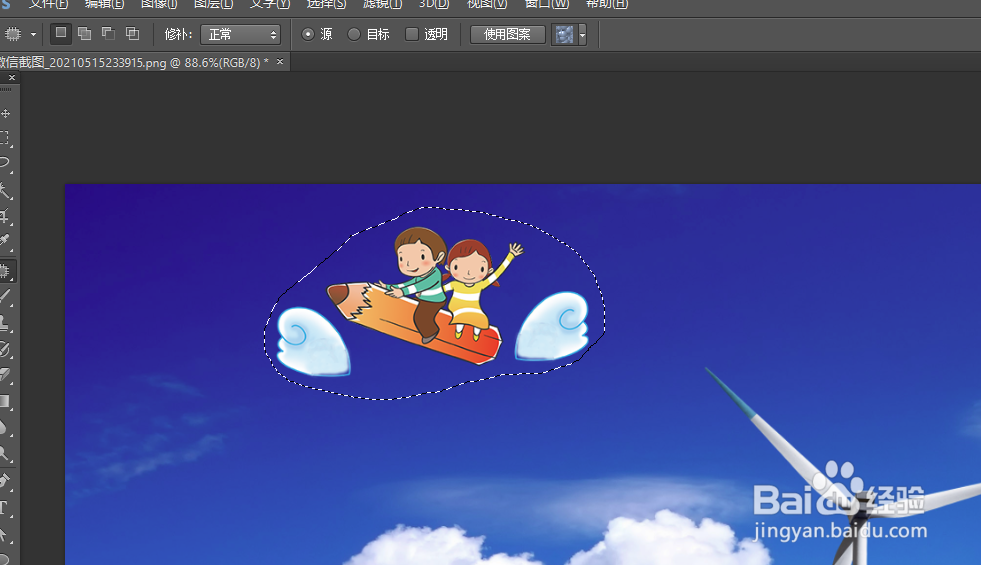Select the Horizontal Type tool
This screenshot has width=981, height=565.
coord(5,508)
